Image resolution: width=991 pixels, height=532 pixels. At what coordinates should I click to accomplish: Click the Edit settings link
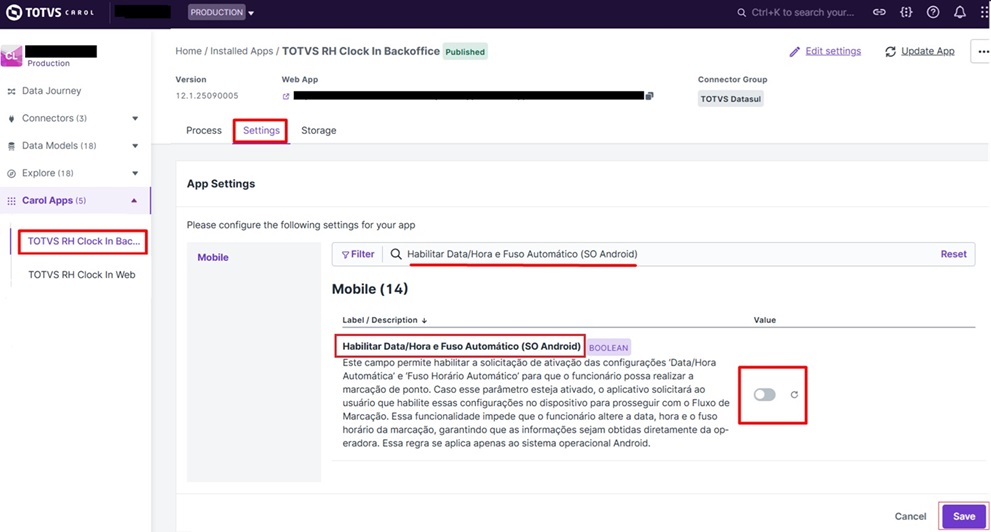833,51
